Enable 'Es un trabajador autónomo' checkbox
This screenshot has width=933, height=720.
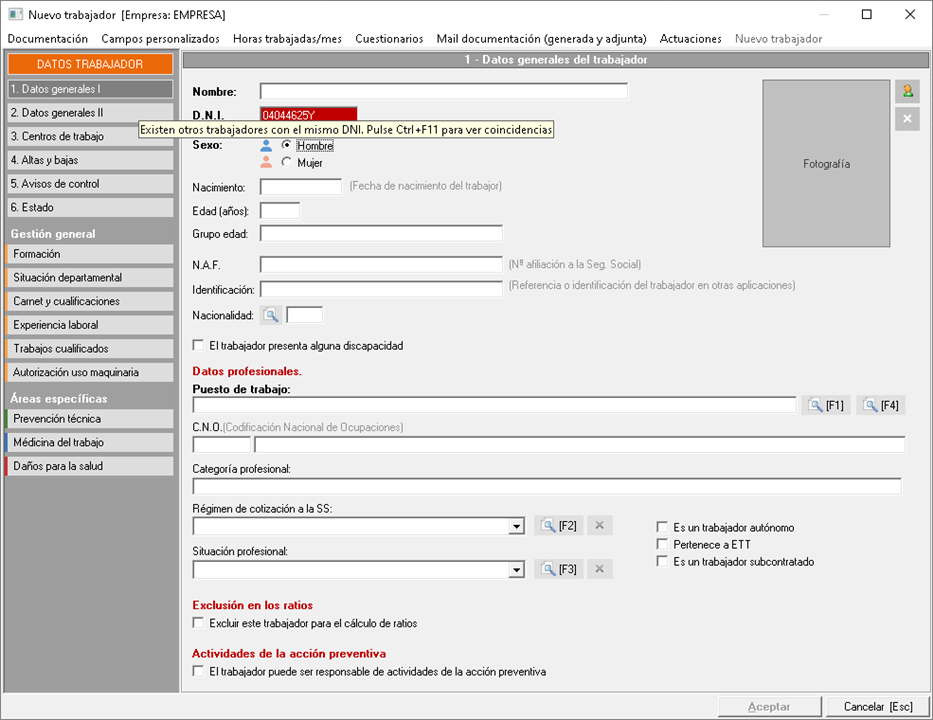pyautogui.click(x=662, y=527)
